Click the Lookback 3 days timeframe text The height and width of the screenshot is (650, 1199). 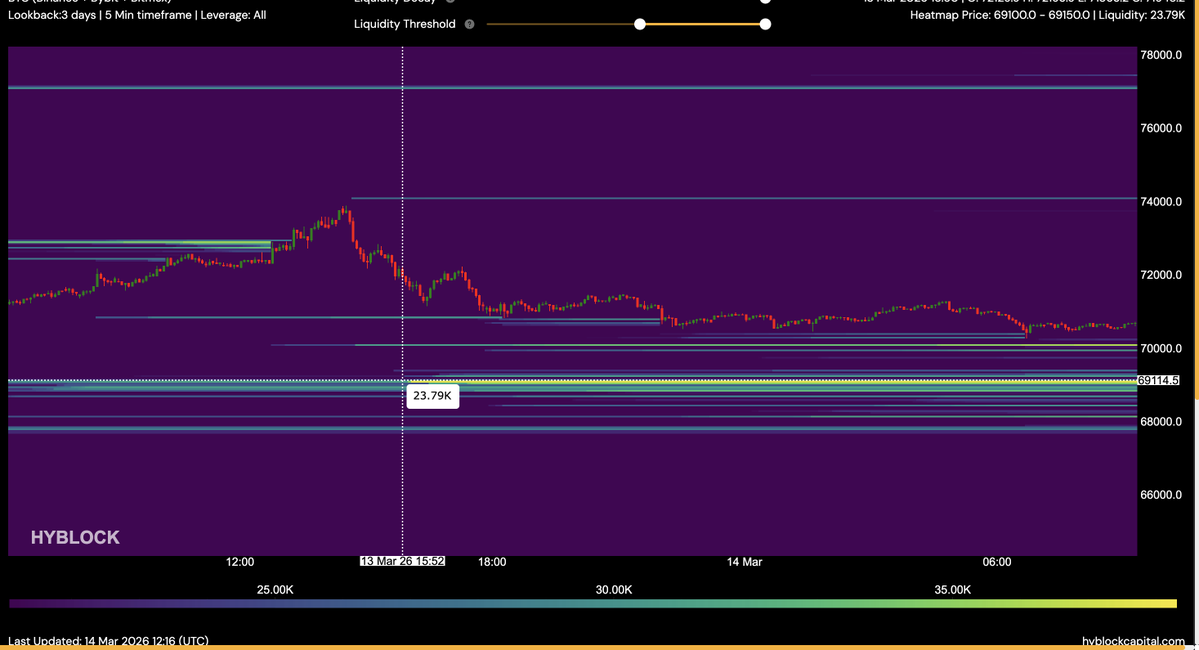point(138,15)
